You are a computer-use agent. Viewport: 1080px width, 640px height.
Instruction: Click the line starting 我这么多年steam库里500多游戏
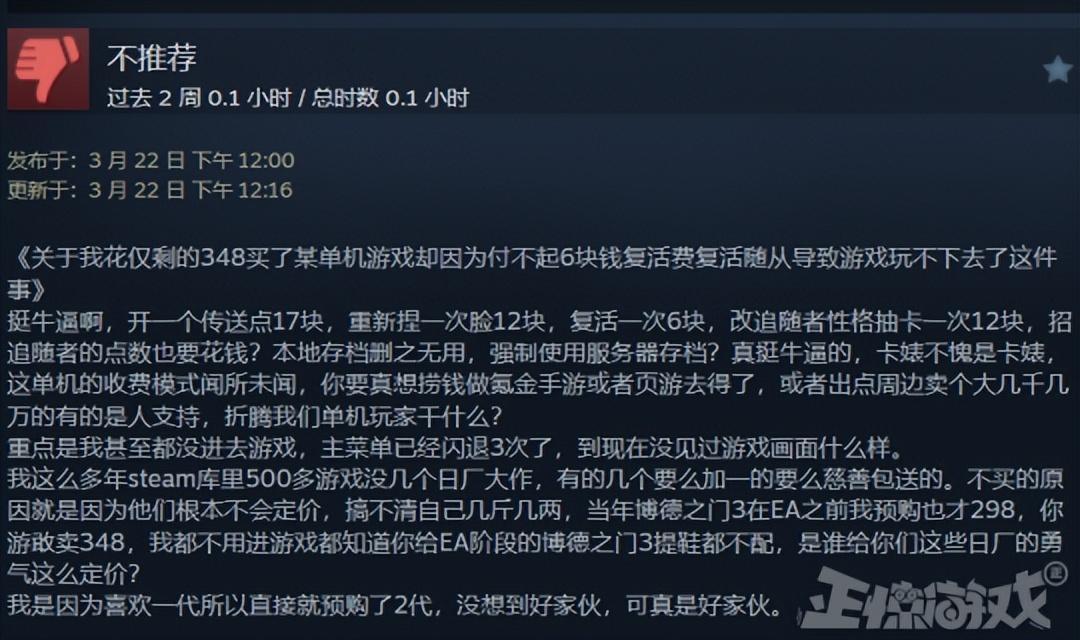535,479
